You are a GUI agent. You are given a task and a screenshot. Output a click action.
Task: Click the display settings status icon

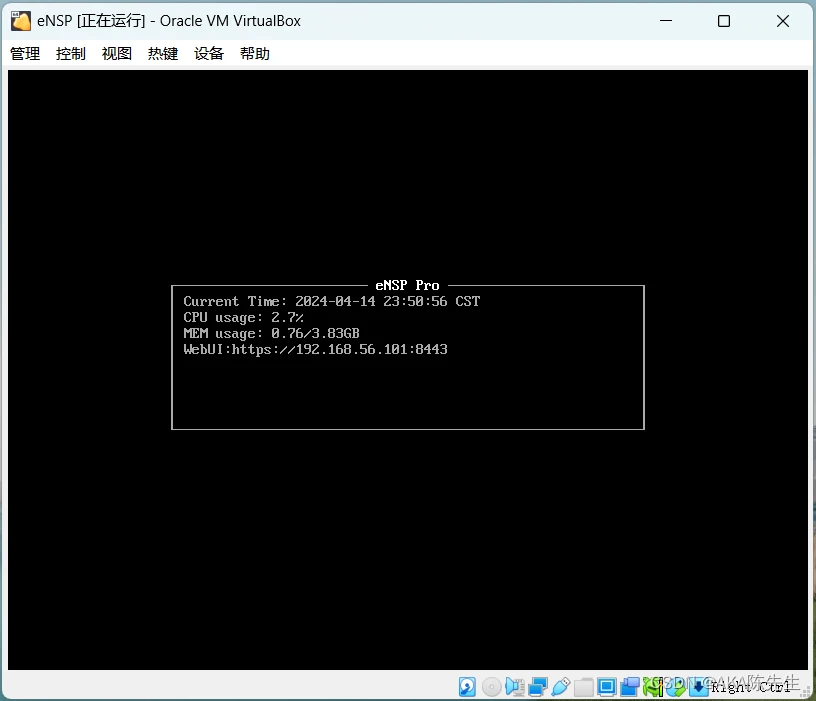(607, 687)
